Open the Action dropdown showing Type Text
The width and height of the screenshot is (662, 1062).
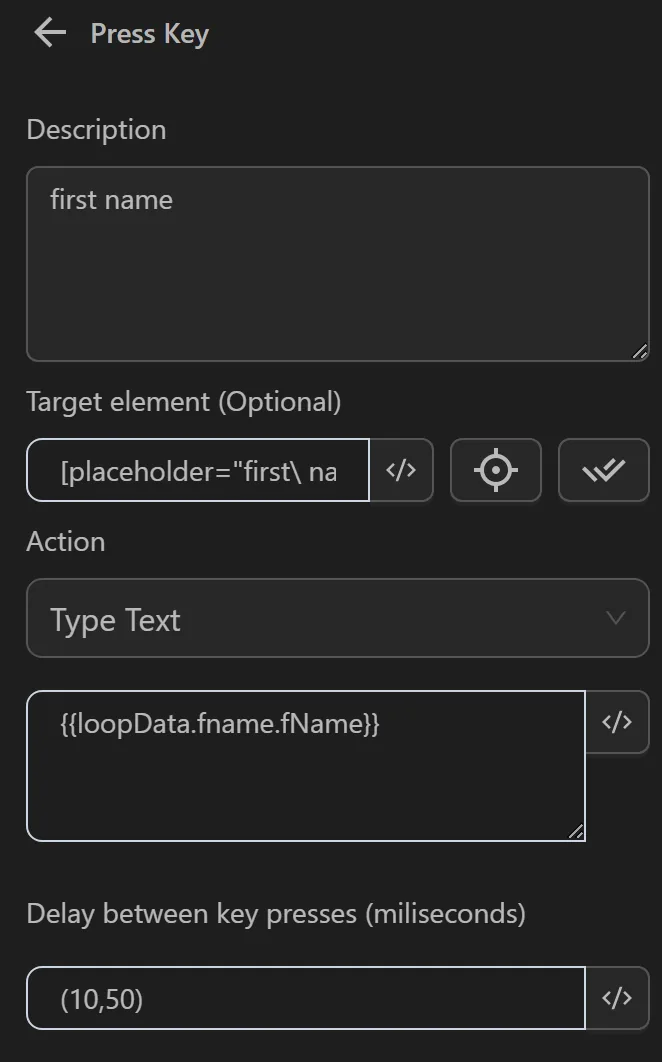(x=337, y=618)
